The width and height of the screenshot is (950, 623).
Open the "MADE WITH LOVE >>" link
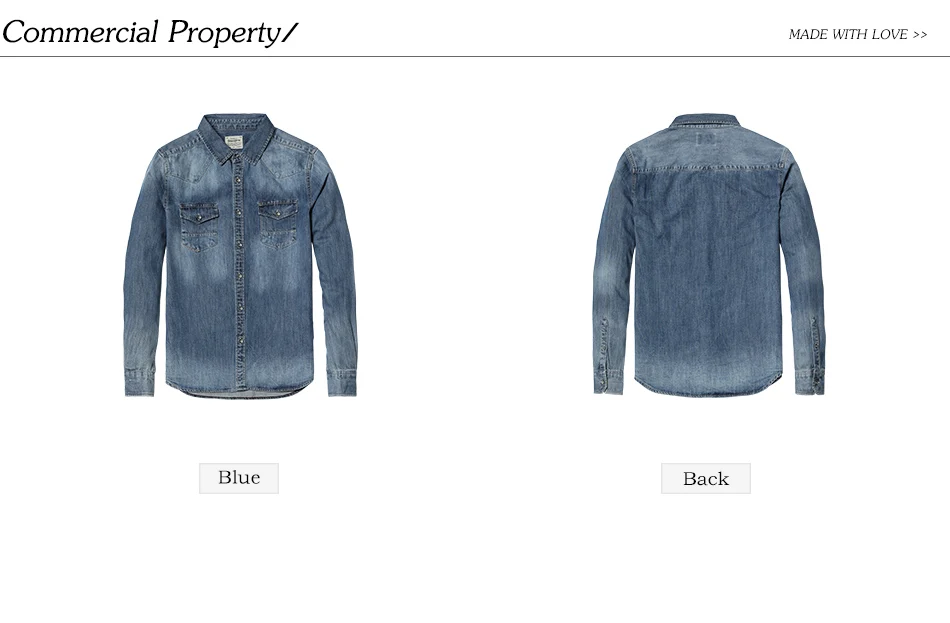(x=858, y=35)
